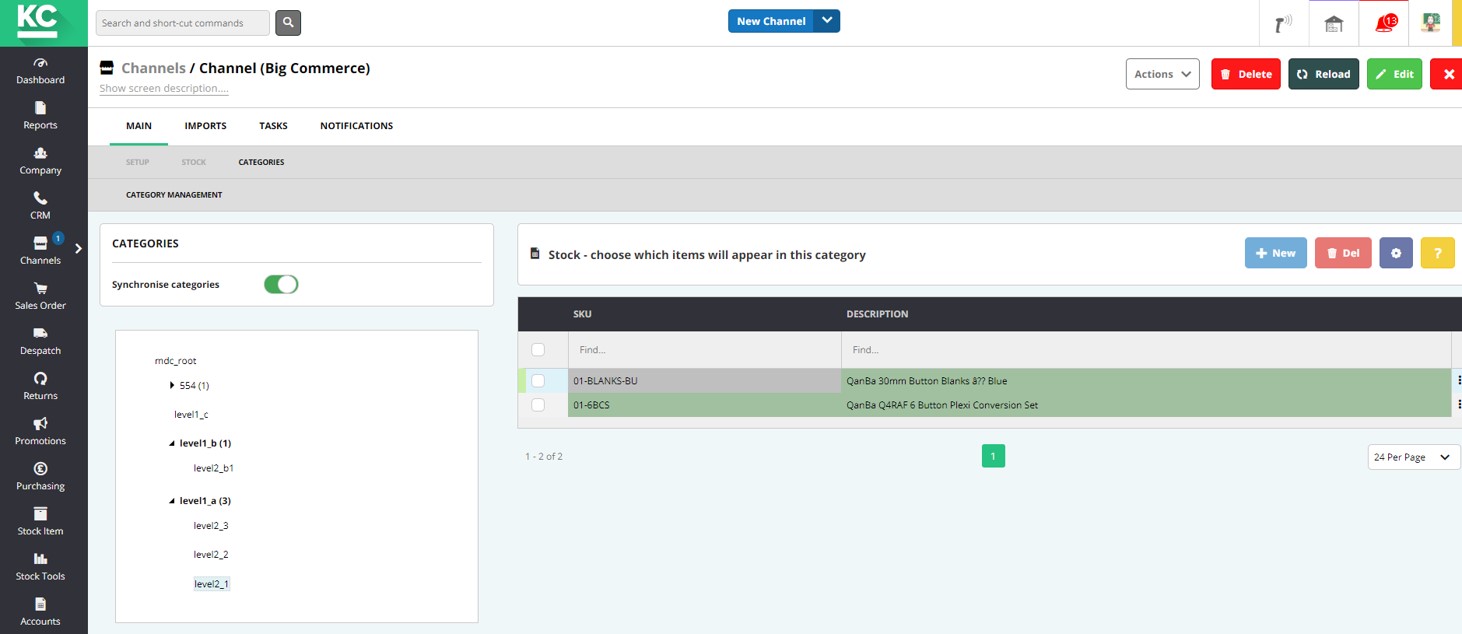Add new stock item with New button
Screen dimensions: 1462x634
pyautogui.click(x=1276, y=253)
